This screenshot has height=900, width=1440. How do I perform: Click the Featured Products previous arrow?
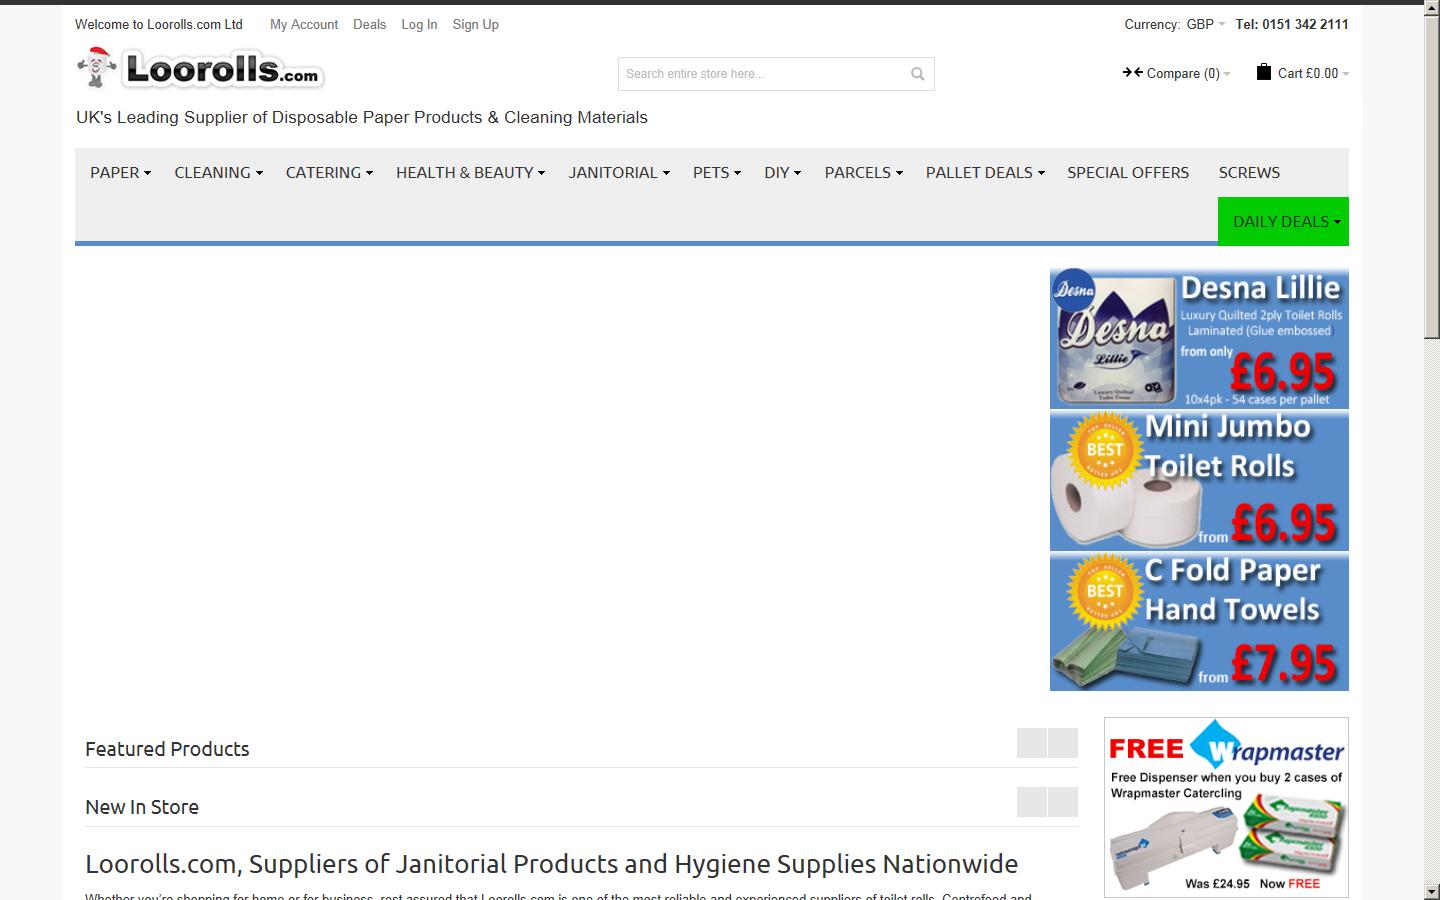pyautogui.click(x=1031, y=743)
